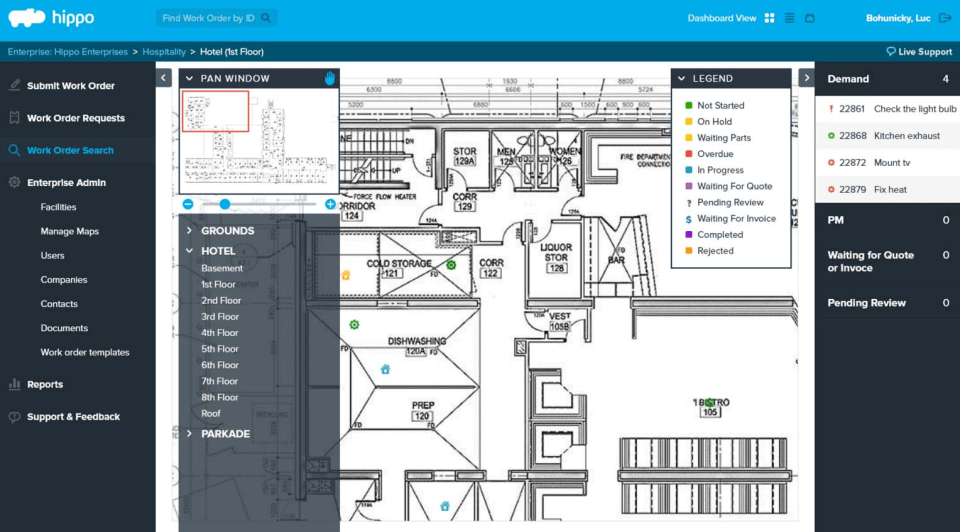Zoom in with the plus button
Image resolution: width=960 pixels, height=532 pixels.
[x=331, y=204]
